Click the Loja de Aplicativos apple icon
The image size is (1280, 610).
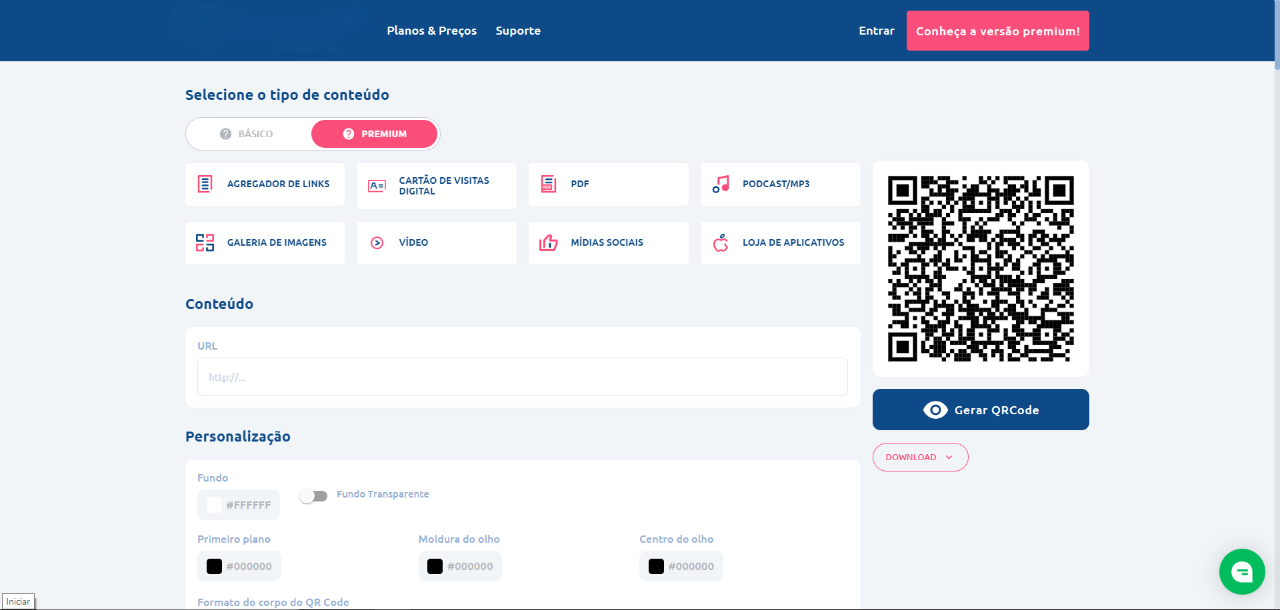721,242
